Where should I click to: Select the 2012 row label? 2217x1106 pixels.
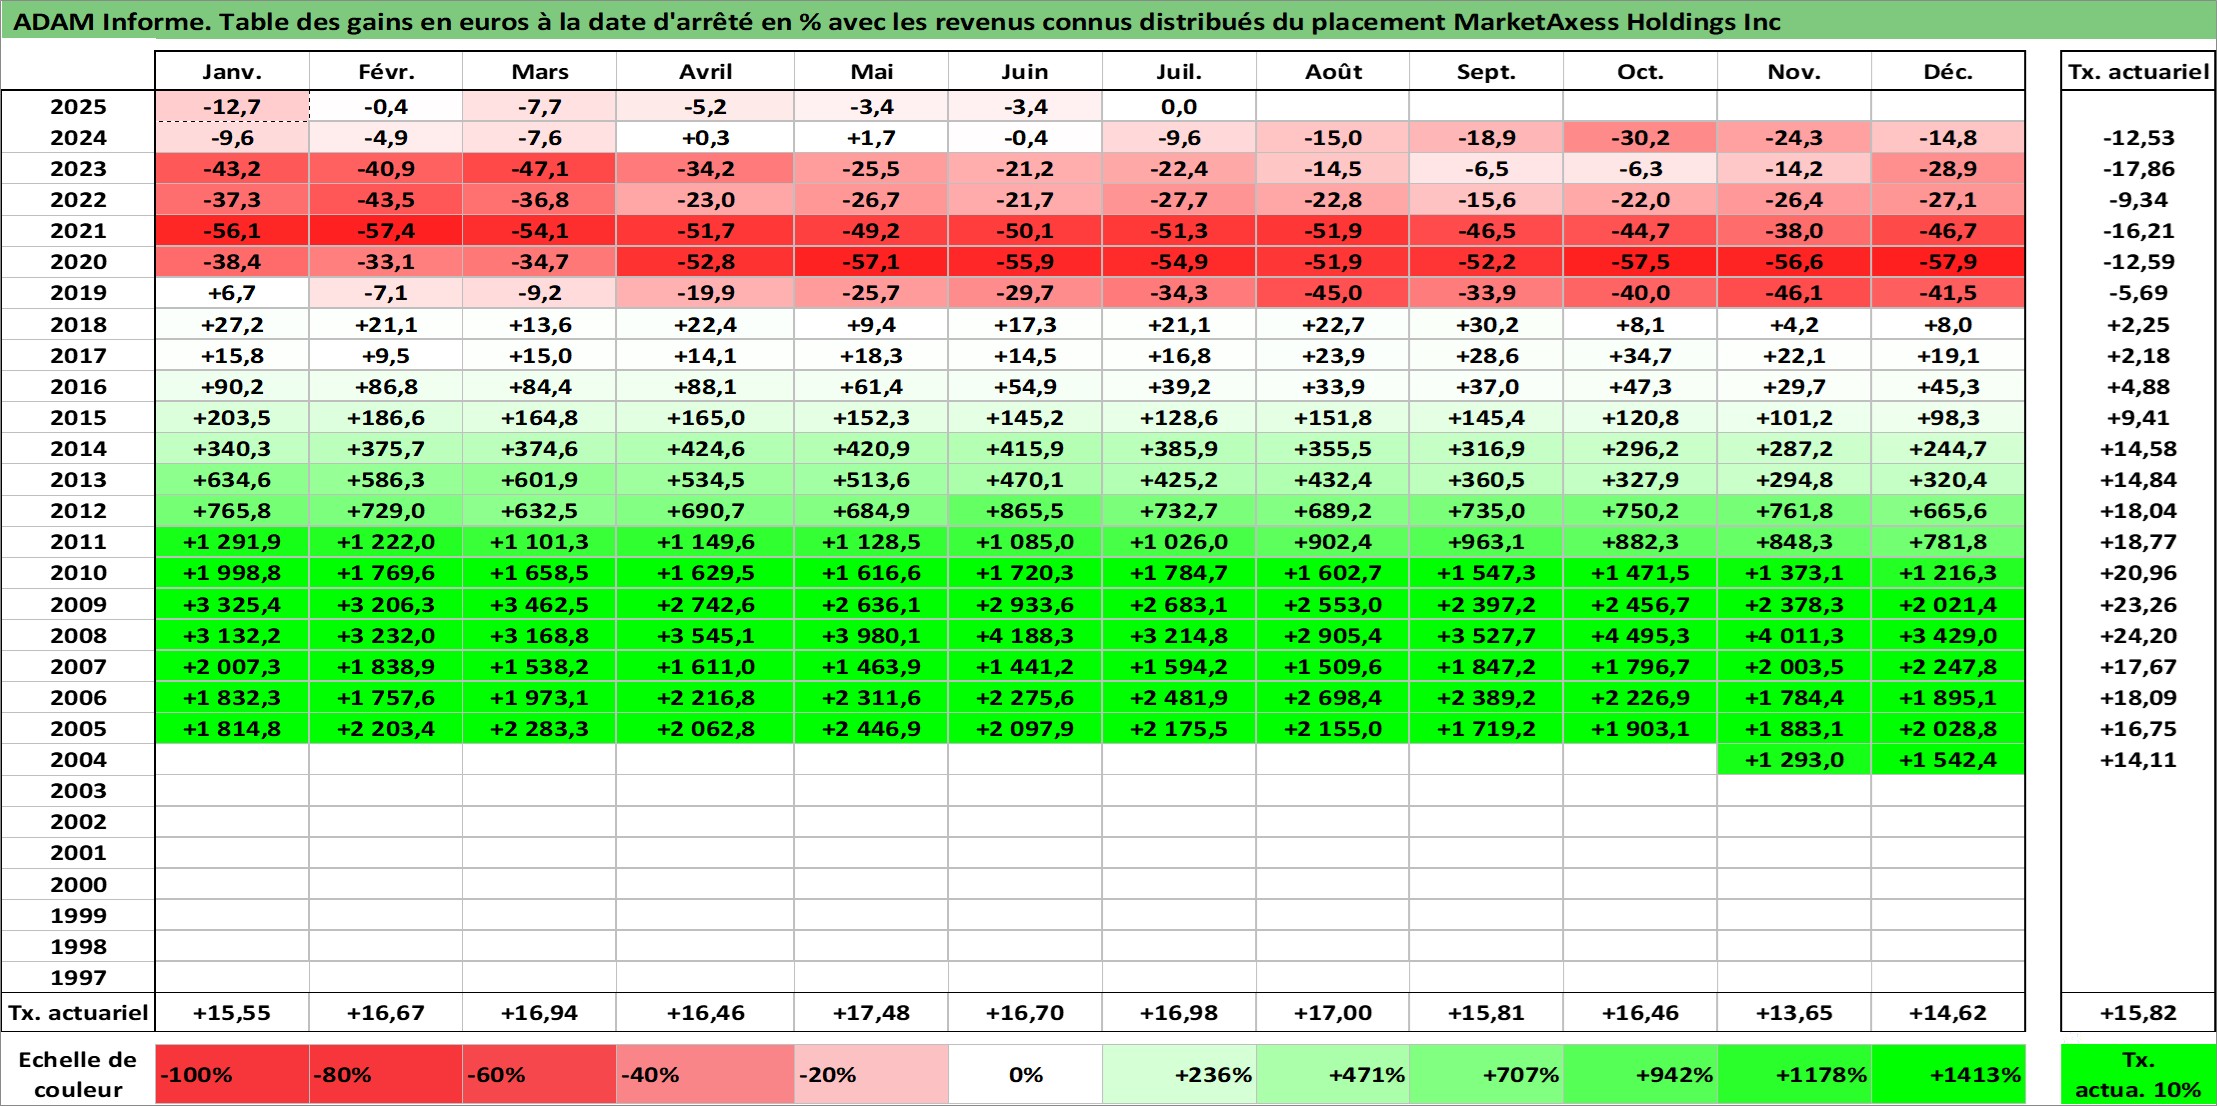78,511
